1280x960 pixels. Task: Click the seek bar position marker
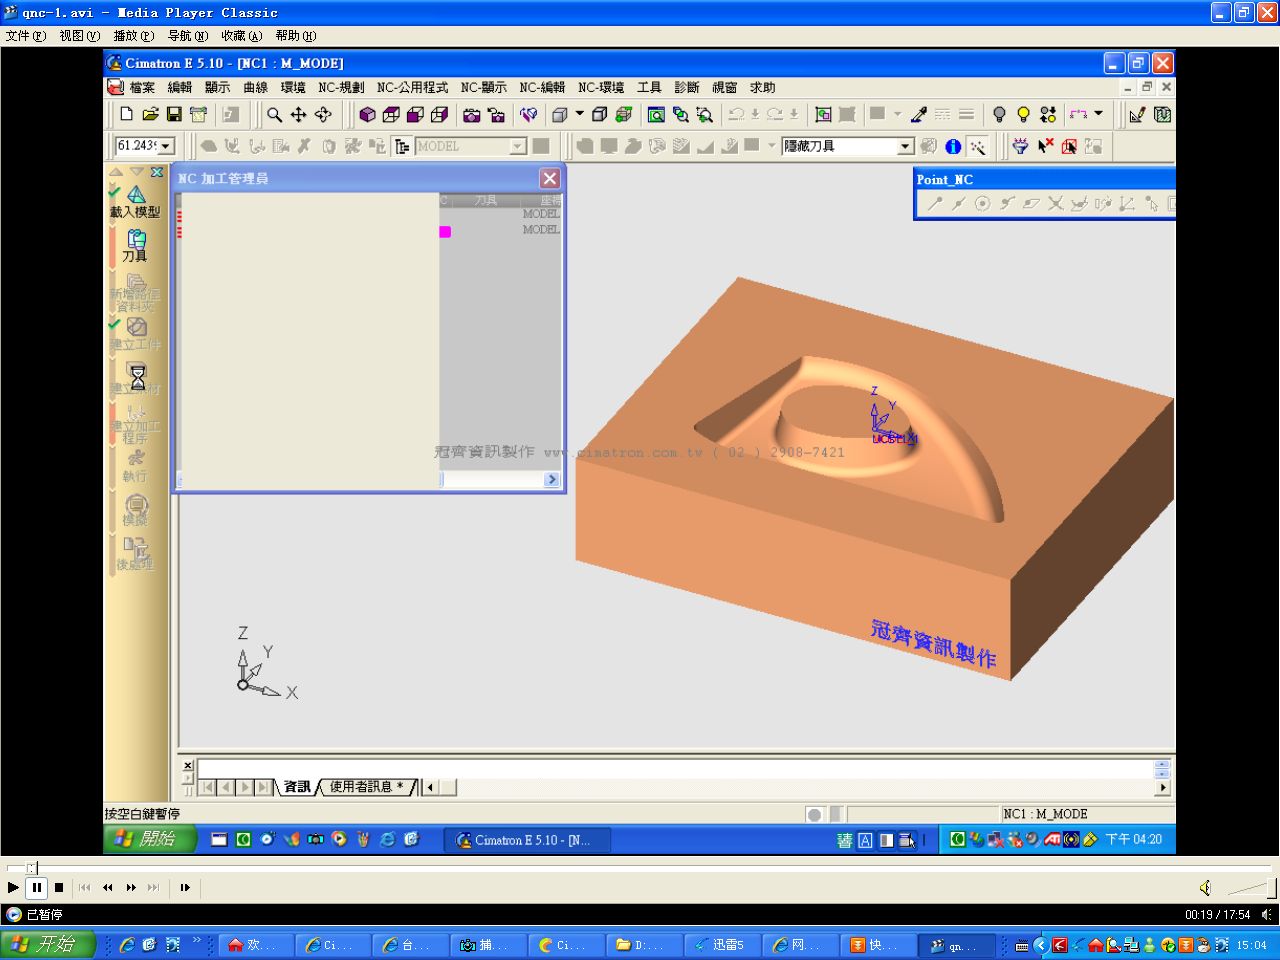click(x=32, y=868)
